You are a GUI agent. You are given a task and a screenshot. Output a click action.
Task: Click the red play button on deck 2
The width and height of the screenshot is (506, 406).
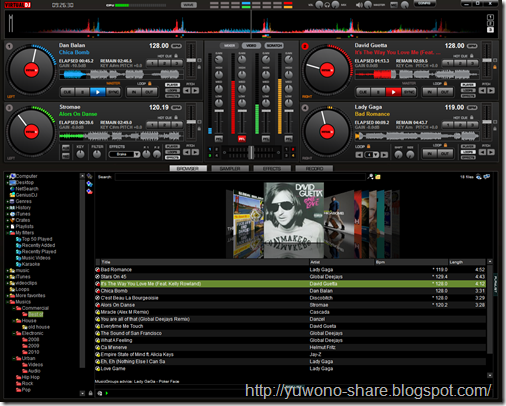point(393,92)
